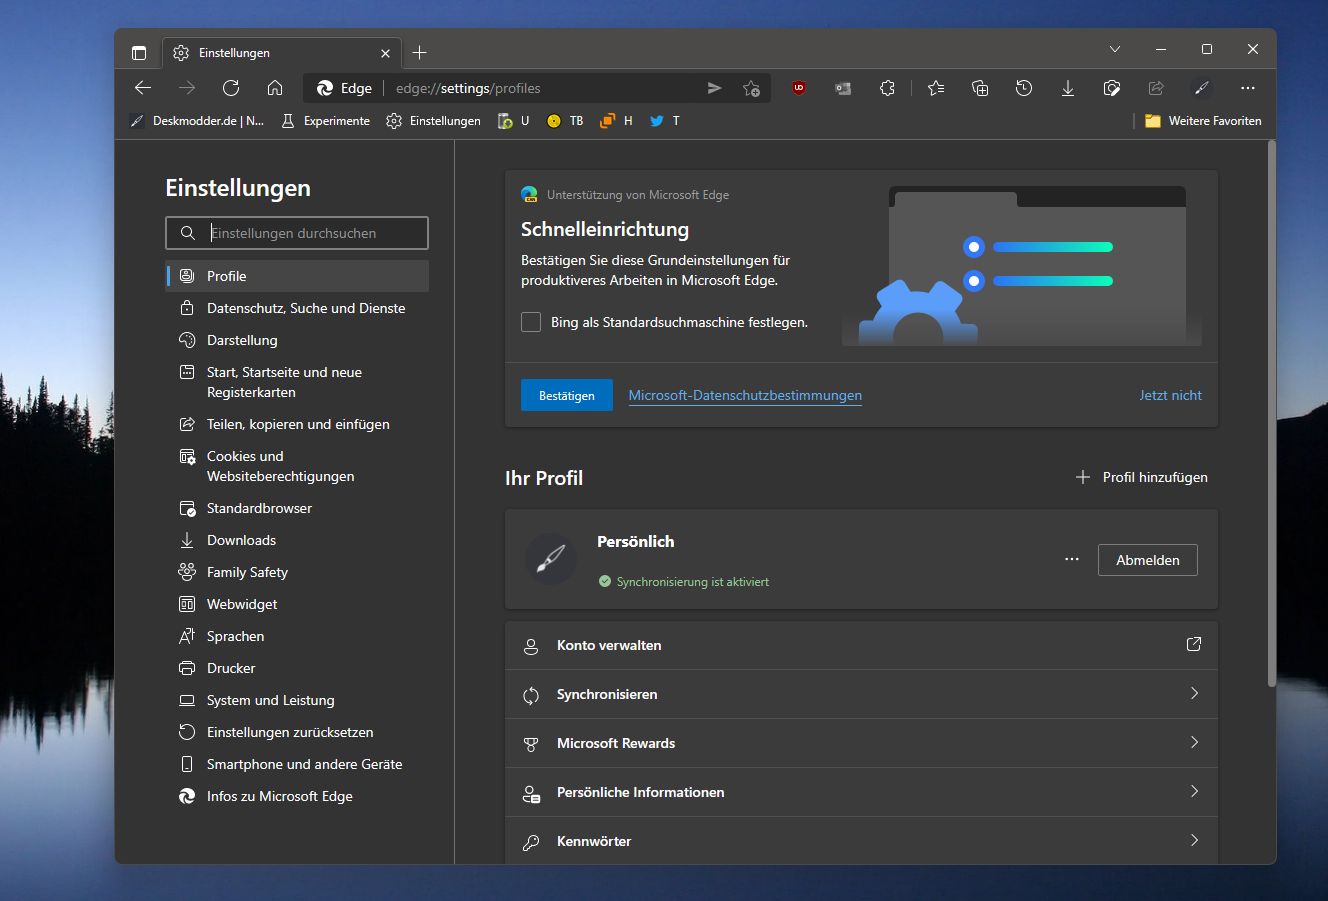Open the Collections icon
The width and height of the screenshot is (1328, 901).
pyautogui.click(x=980, y=88)
